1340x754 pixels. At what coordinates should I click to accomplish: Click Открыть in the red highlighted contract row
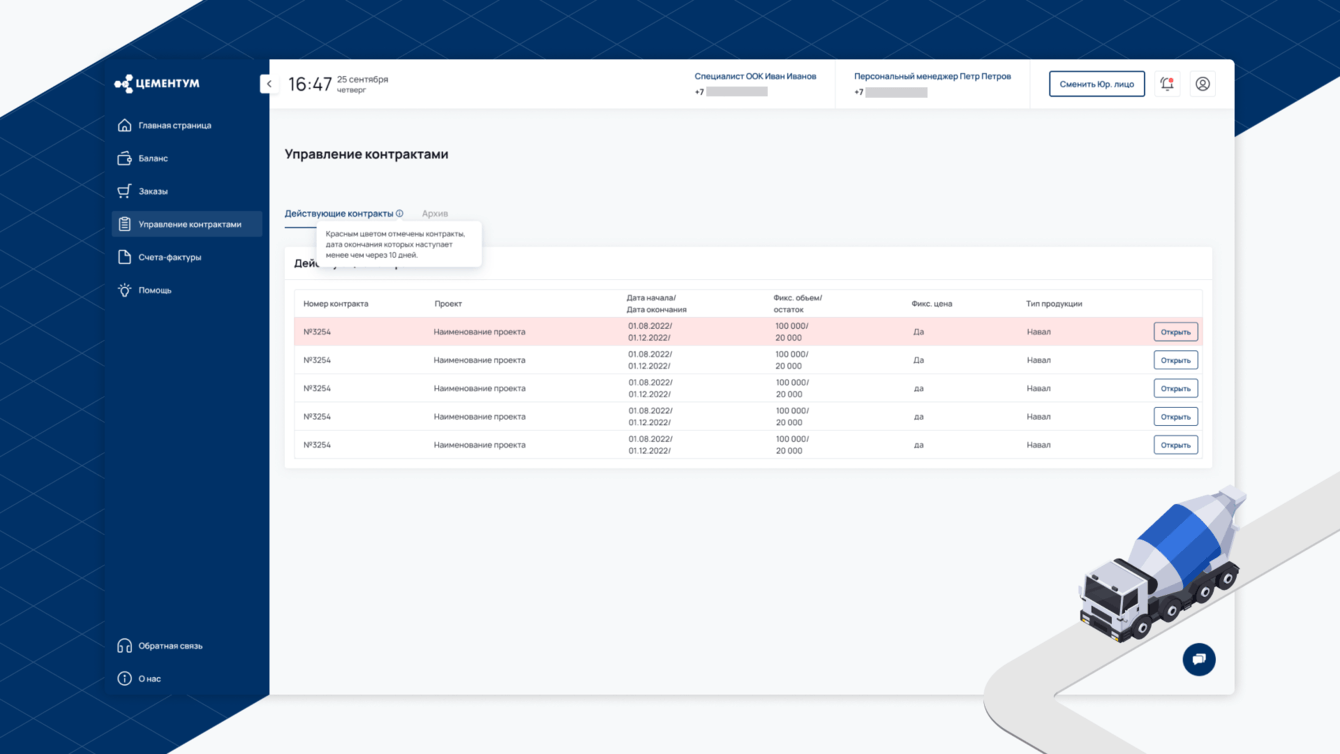tap(1176, 332)
